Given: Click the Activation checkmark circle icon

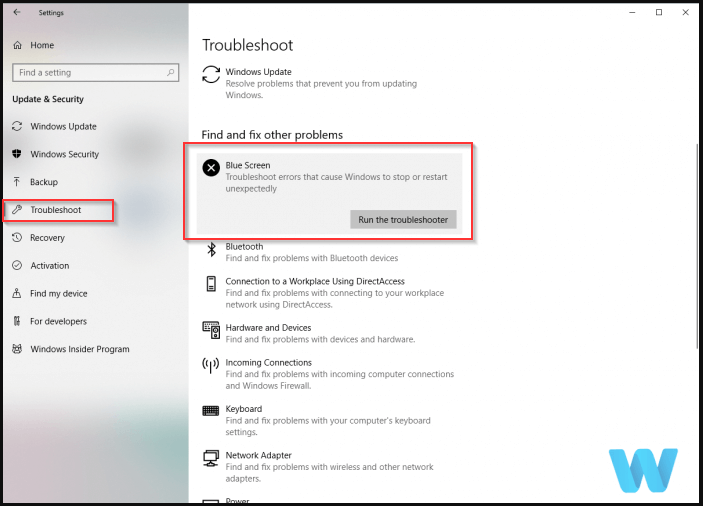Looking at the screenshot, I should coord(17,265).
